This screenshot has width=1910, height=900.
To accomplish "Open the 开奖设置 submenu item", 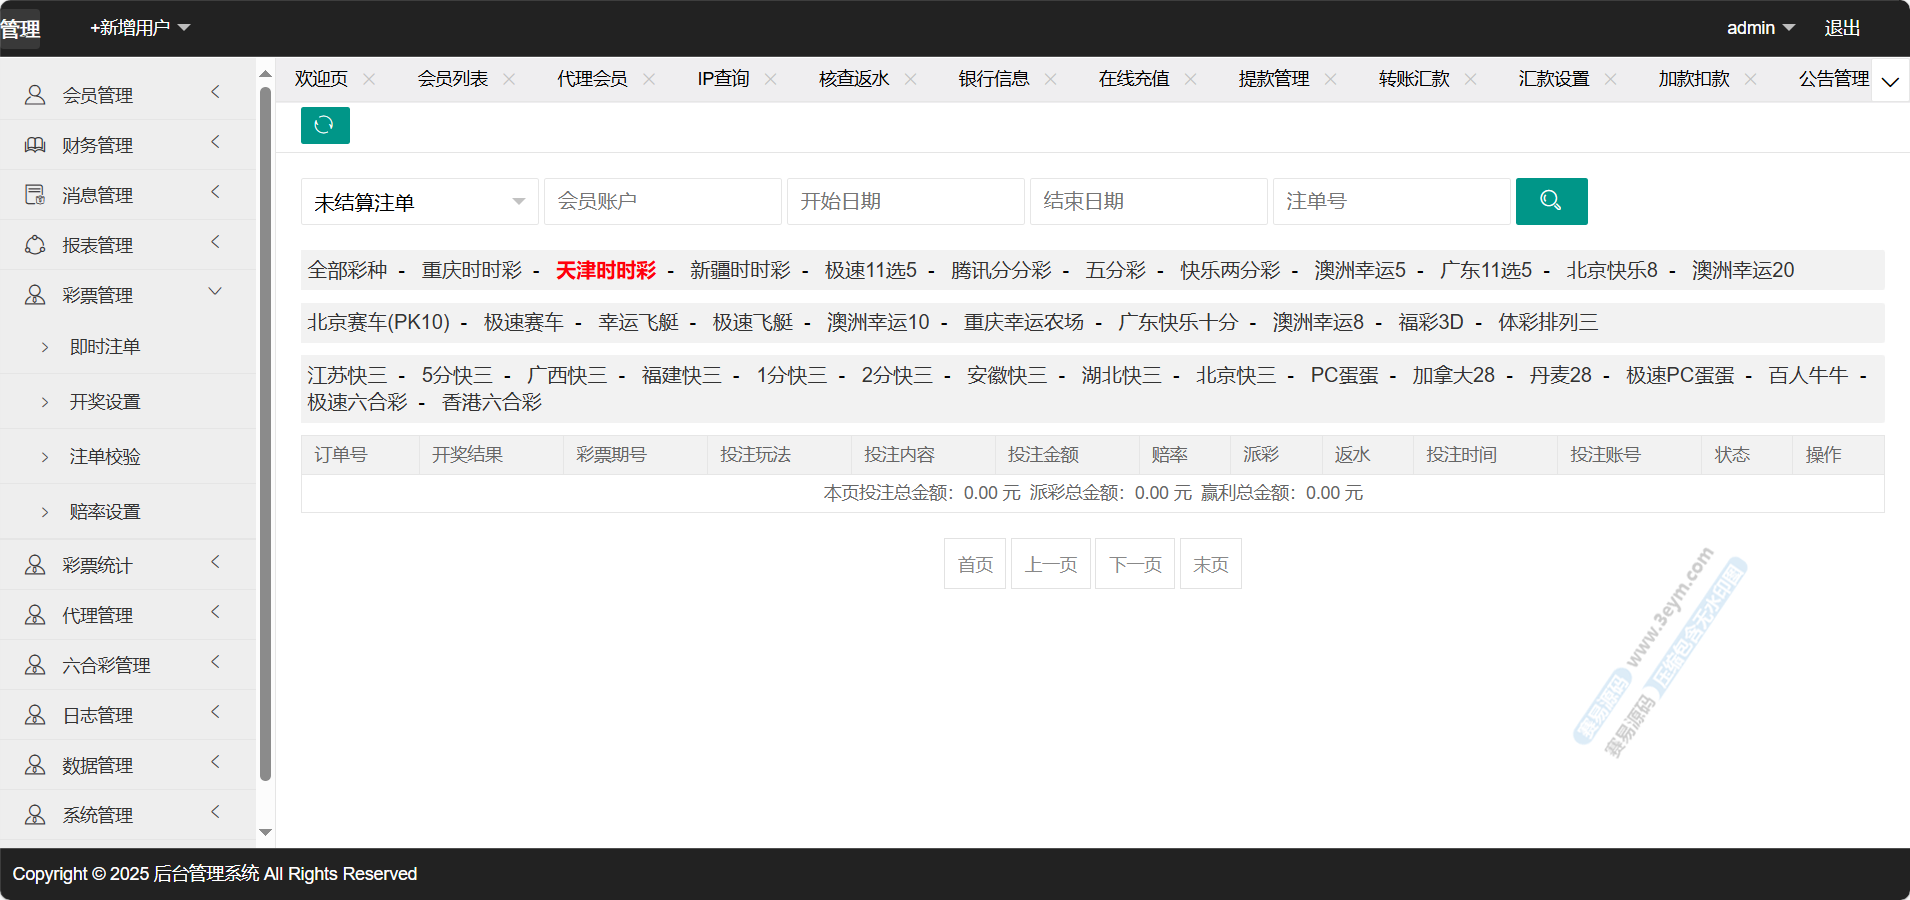I will (x=105, y=402).
